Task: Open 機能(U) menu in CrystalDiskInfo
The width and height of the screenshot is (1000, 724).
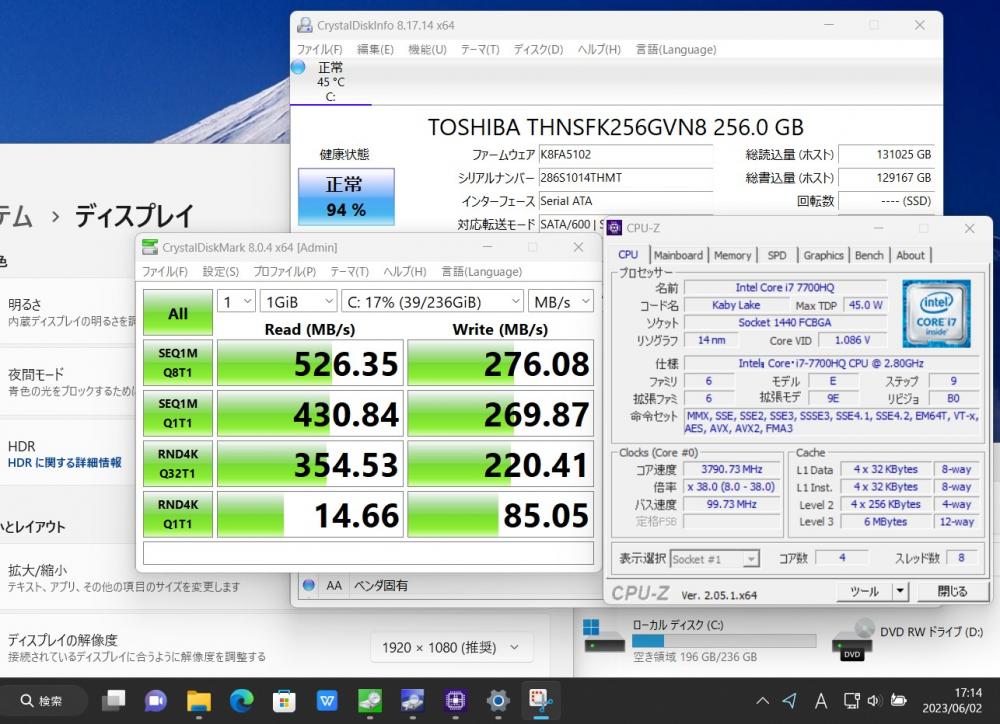Action: [x=427, y=50]
